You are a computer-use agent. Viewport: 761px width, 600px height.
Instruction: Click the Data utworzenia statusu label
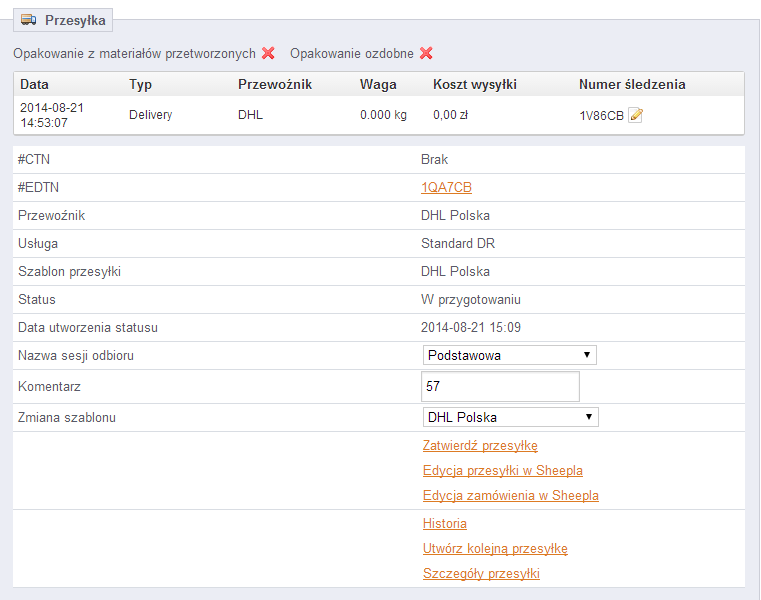coord(88,328)
